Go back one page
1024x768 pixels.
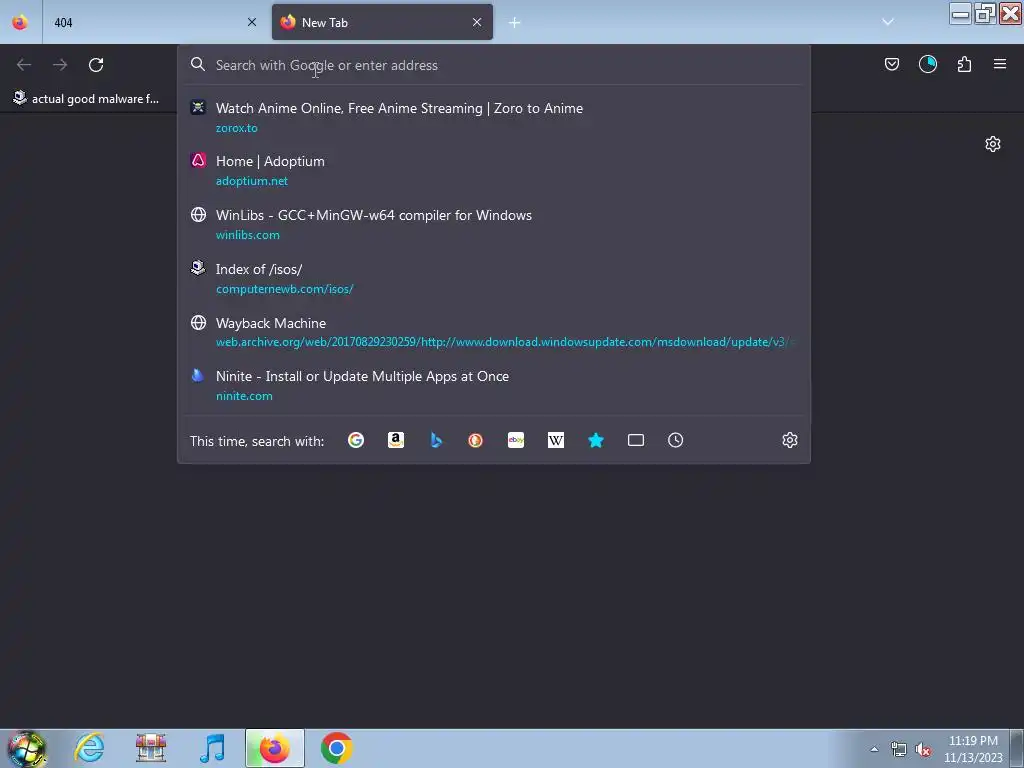[x=24, y=65]
